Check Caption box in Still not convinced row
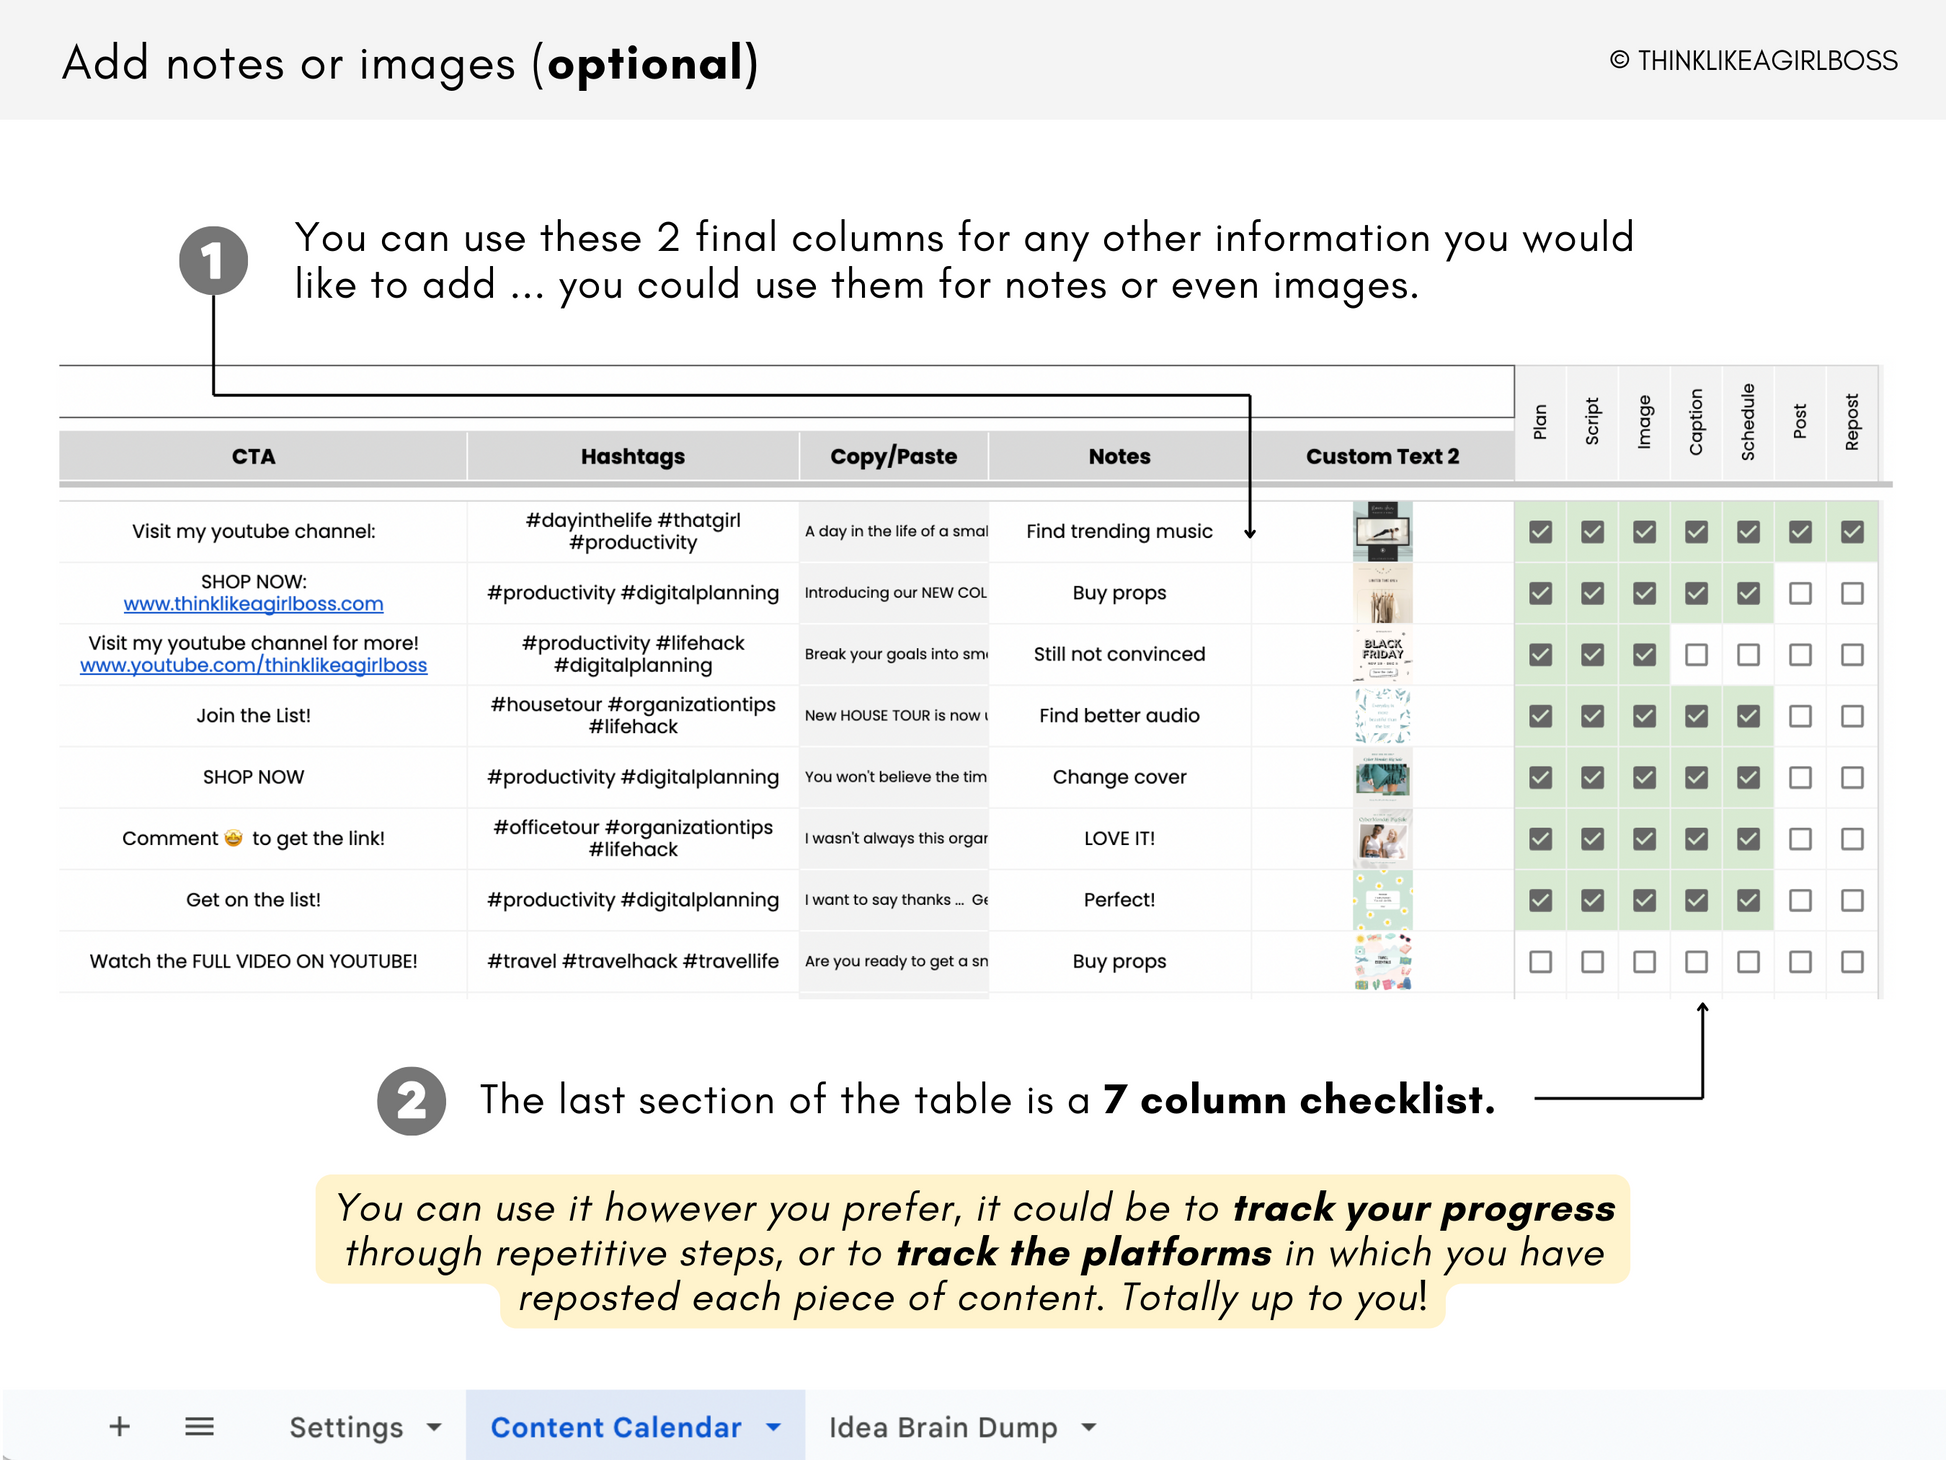The image size is (1946, 1460). (x=1696, y=655)
